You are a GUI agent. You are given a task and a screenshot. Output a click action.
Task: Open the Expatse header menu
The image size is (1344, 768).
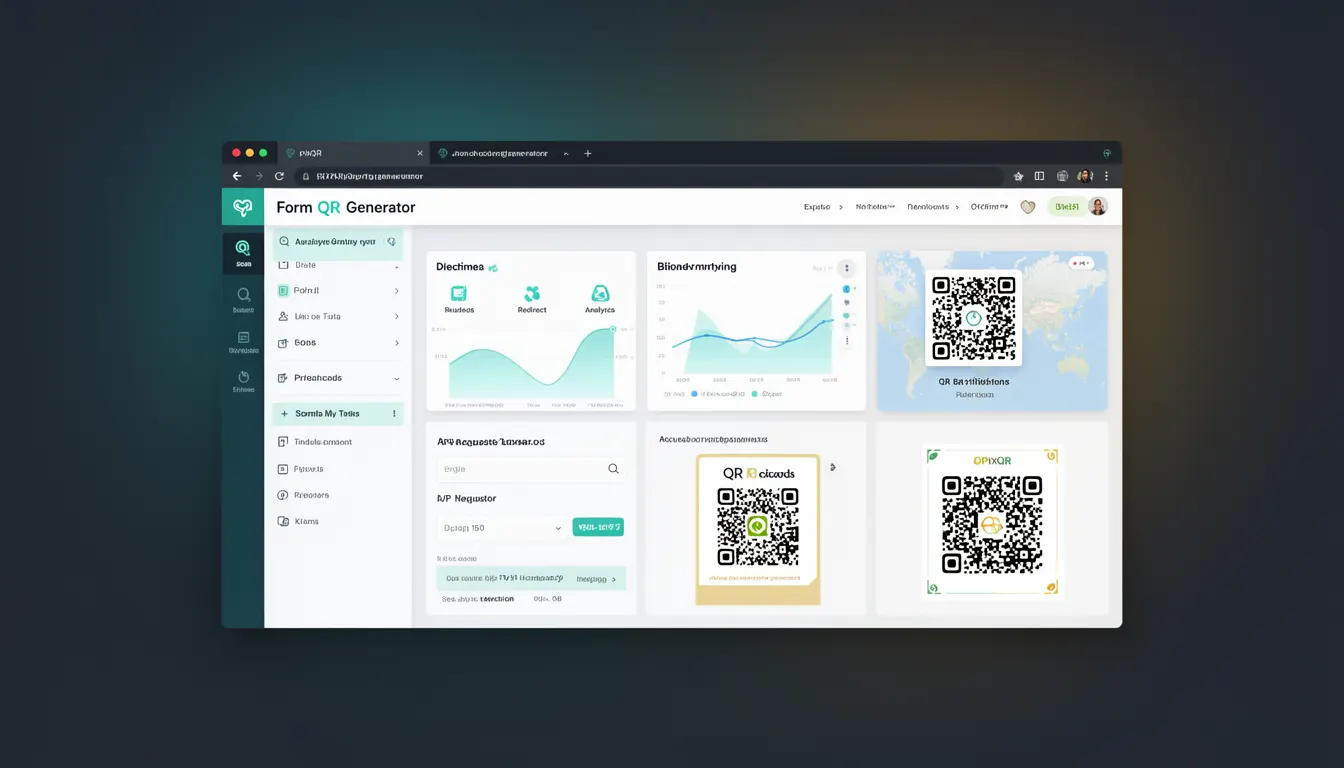[x=823, y=207]
